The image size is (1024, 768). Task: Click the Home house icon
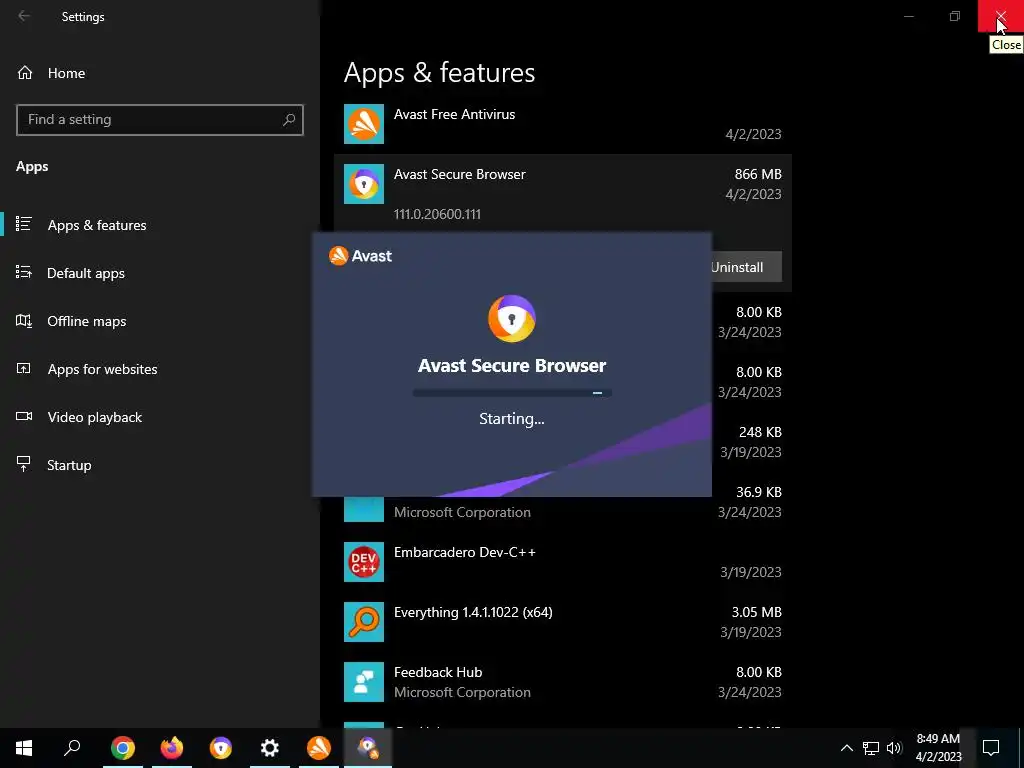click(x=25, y=72)
